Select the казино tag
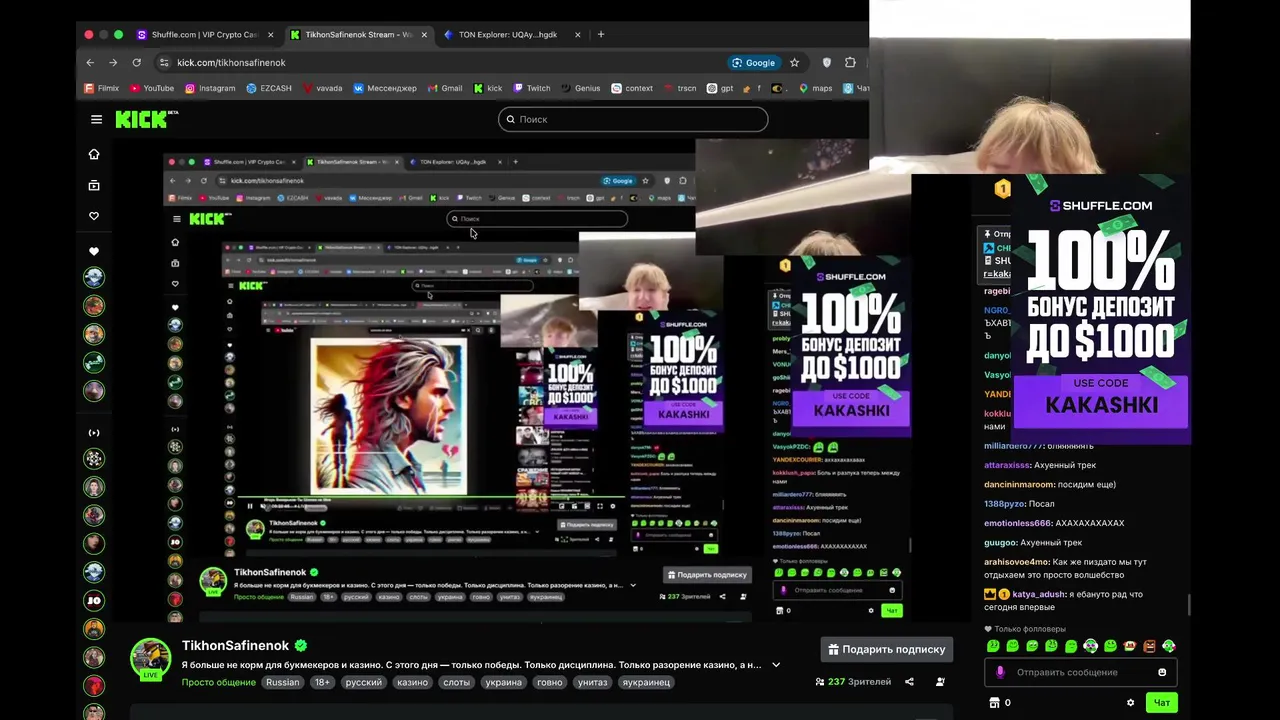1280x720 pixels. 412,682
